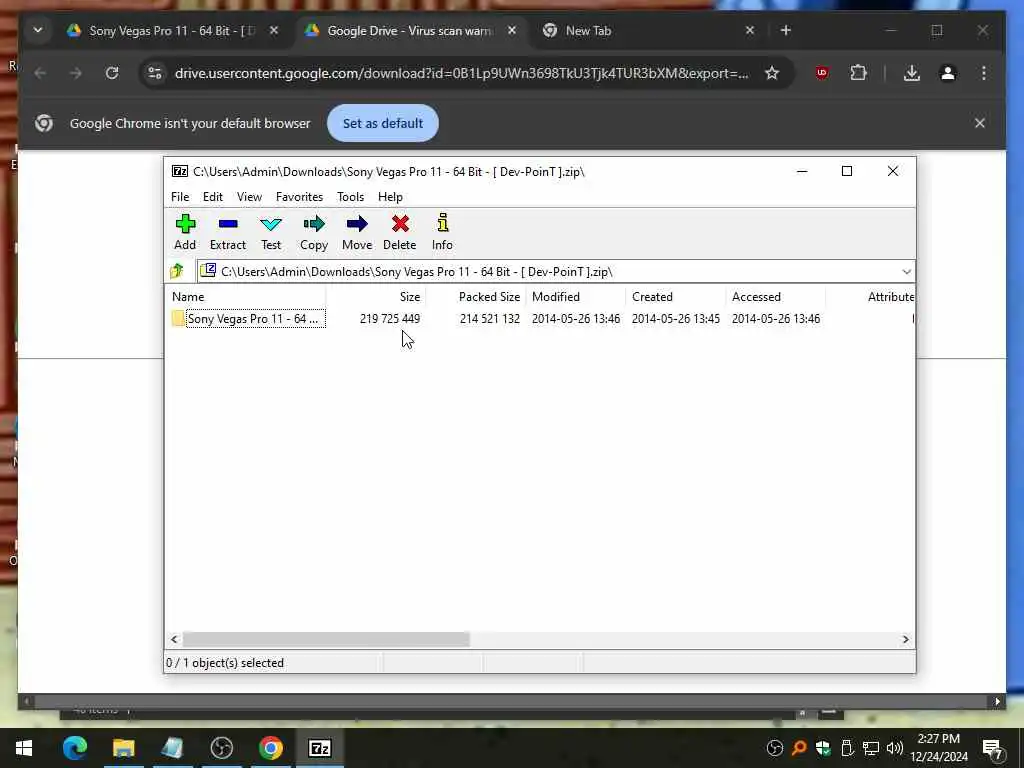Sort by Accessed column header
This screenshot has height=768, width=1024.
pos(776,296)
